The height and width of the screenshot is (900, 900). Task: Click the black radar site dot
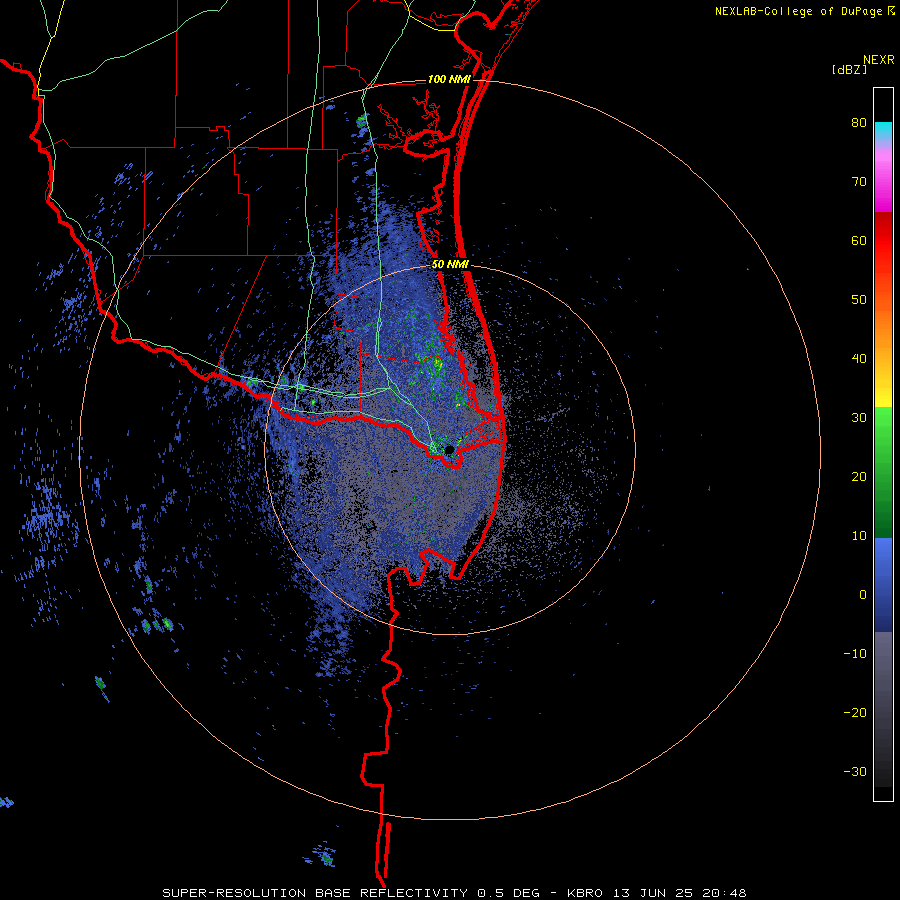coord(449,449)
